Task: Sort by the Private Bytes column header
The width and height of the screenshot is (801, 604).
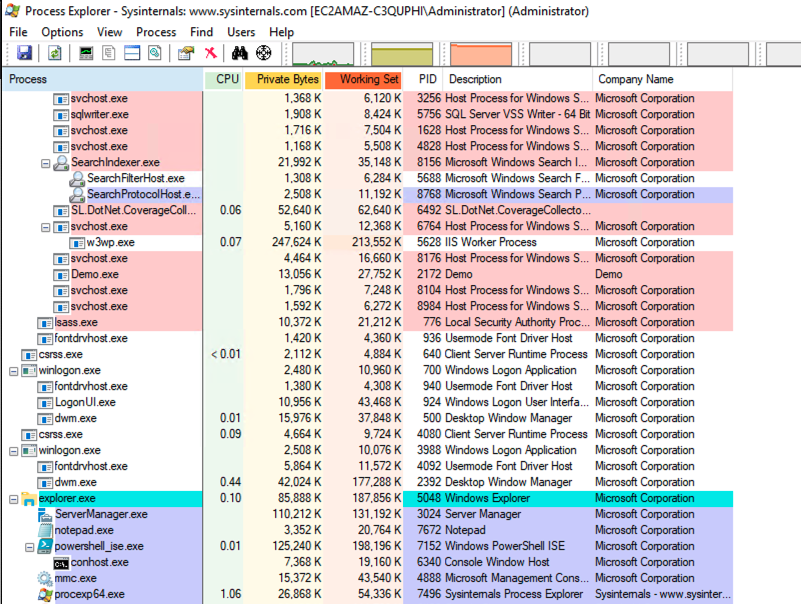Action: [282, 79]
